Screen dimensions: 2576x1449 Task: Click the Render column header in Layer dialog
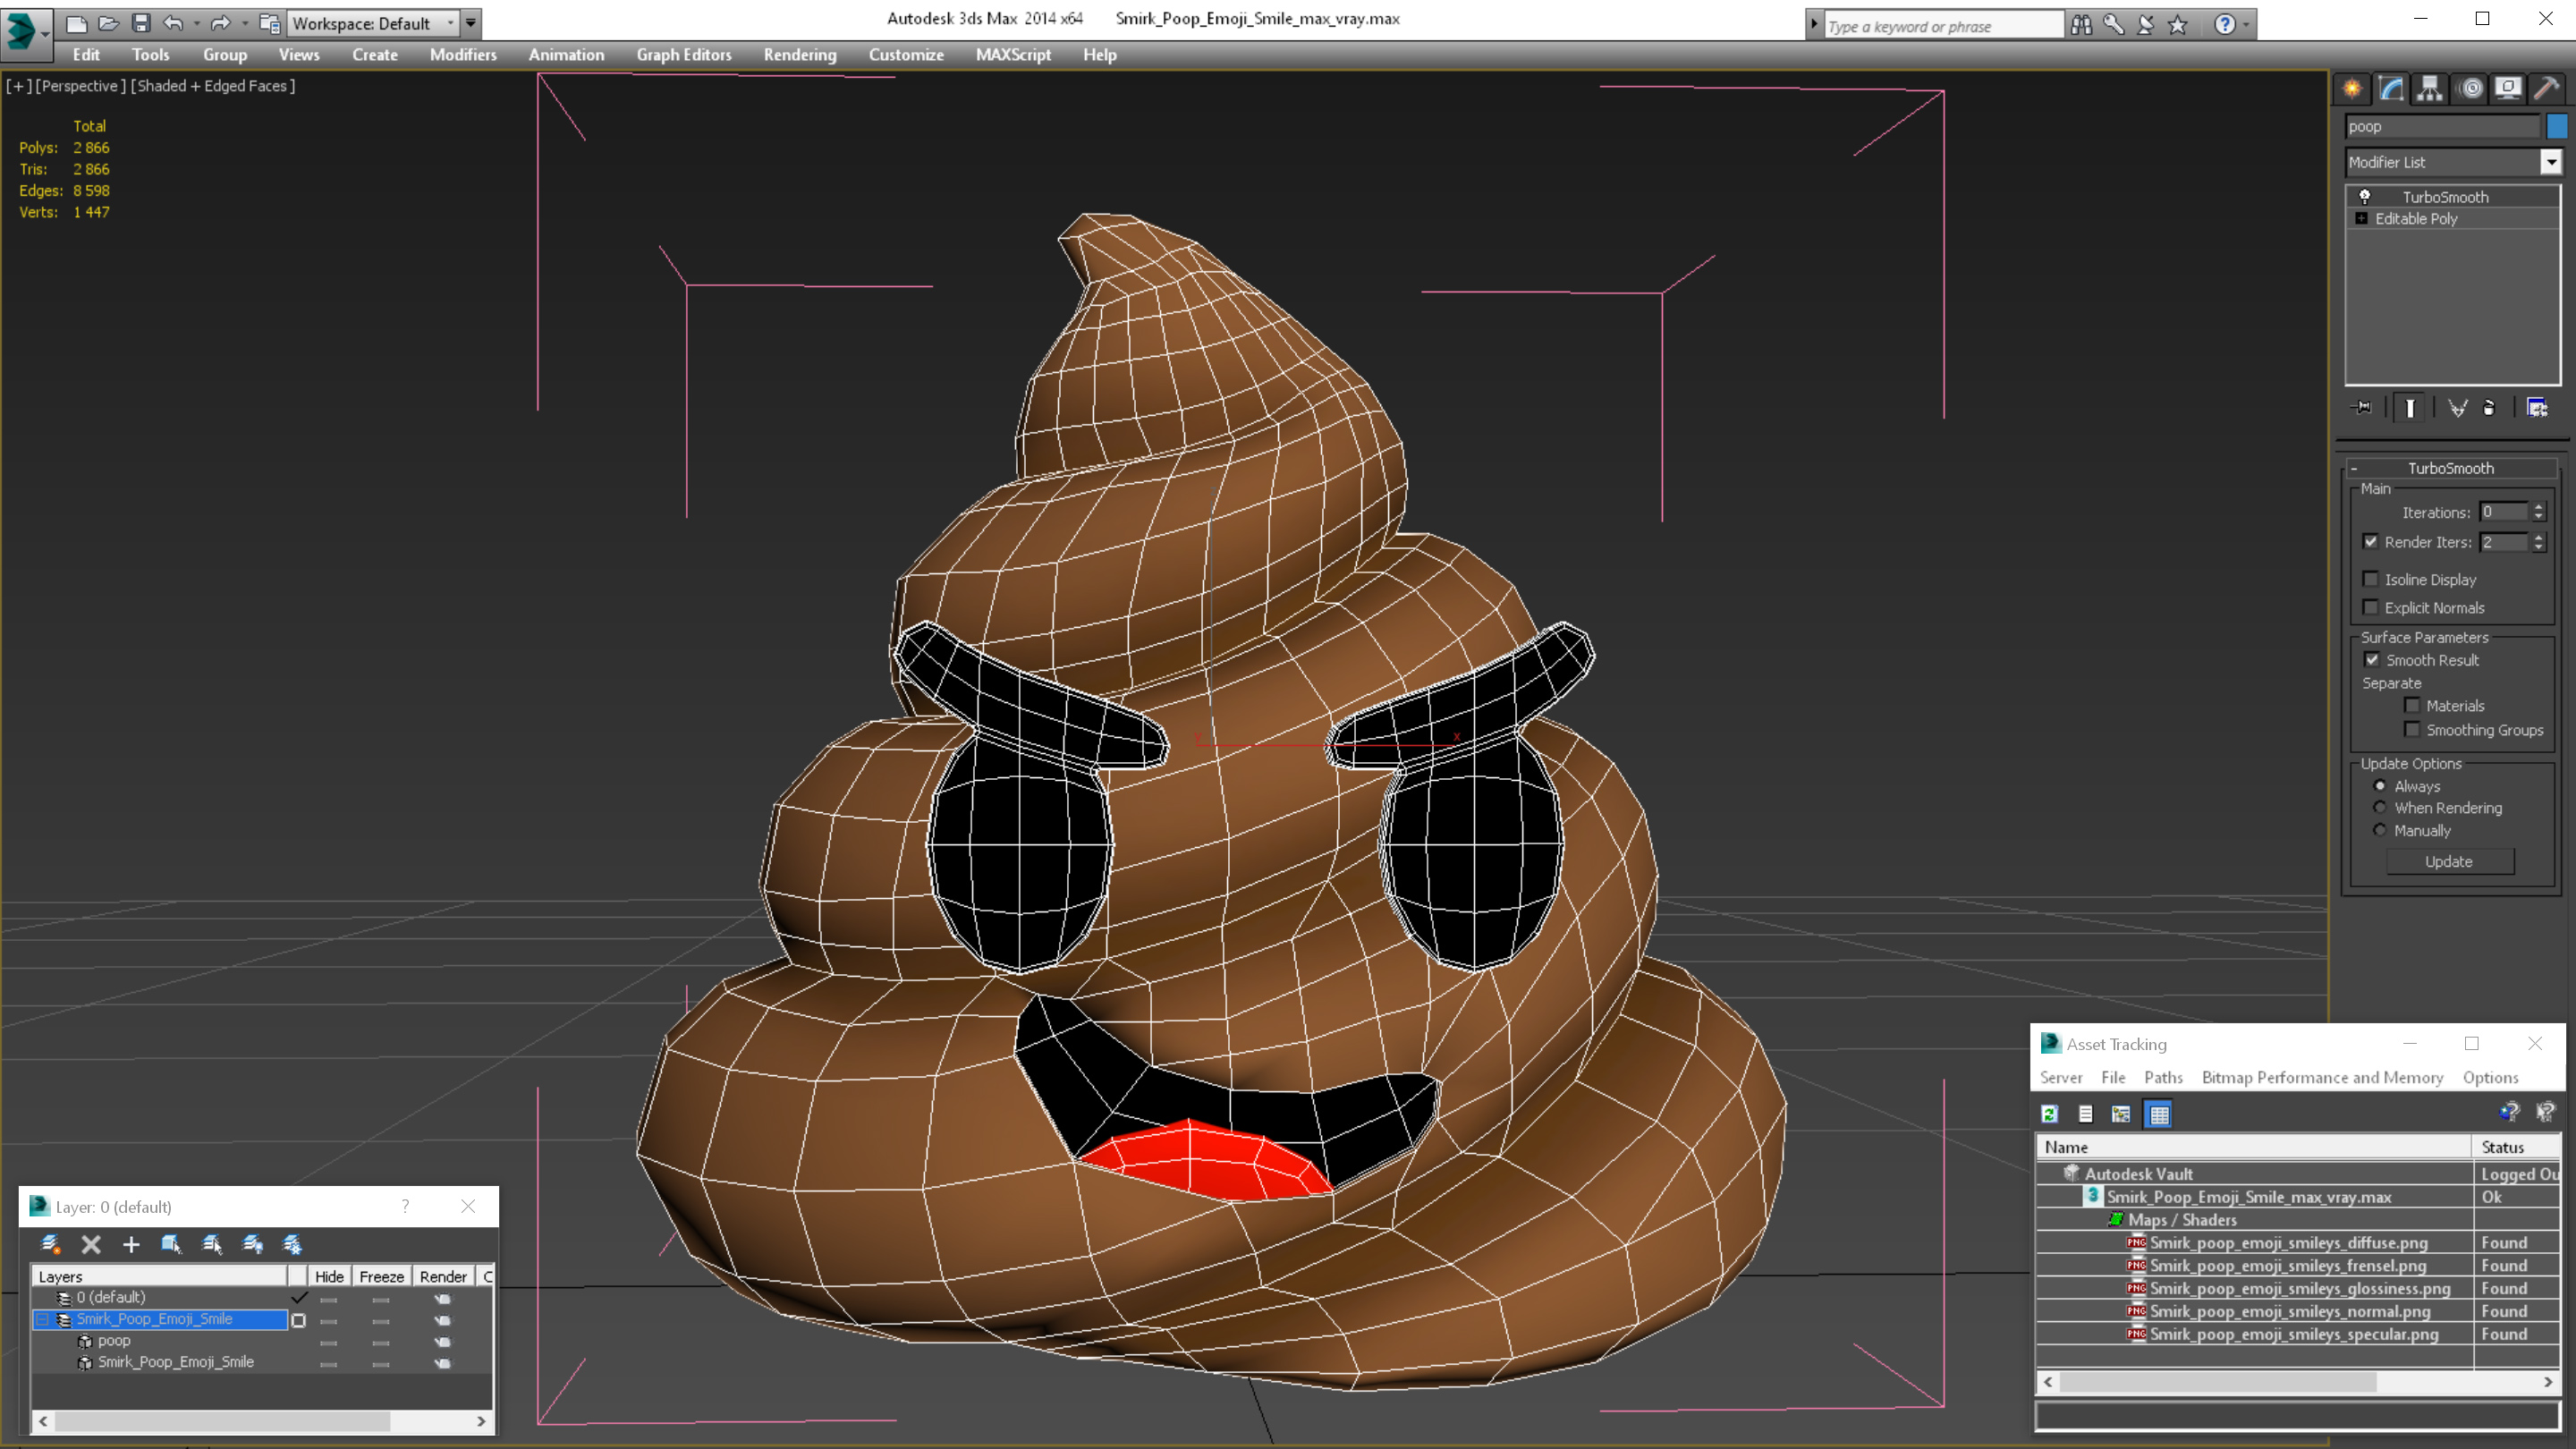pyautogui.click(x=443, y=1276)
